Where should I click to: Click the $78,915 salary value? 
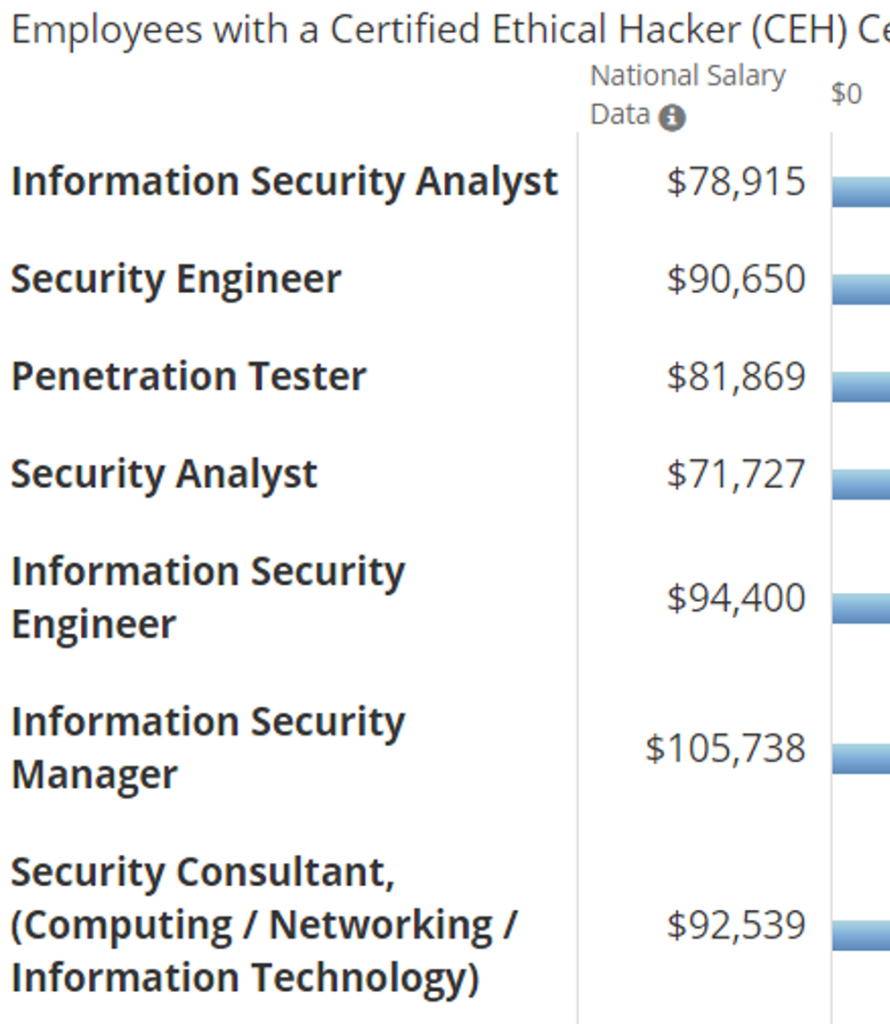[736, 182]
